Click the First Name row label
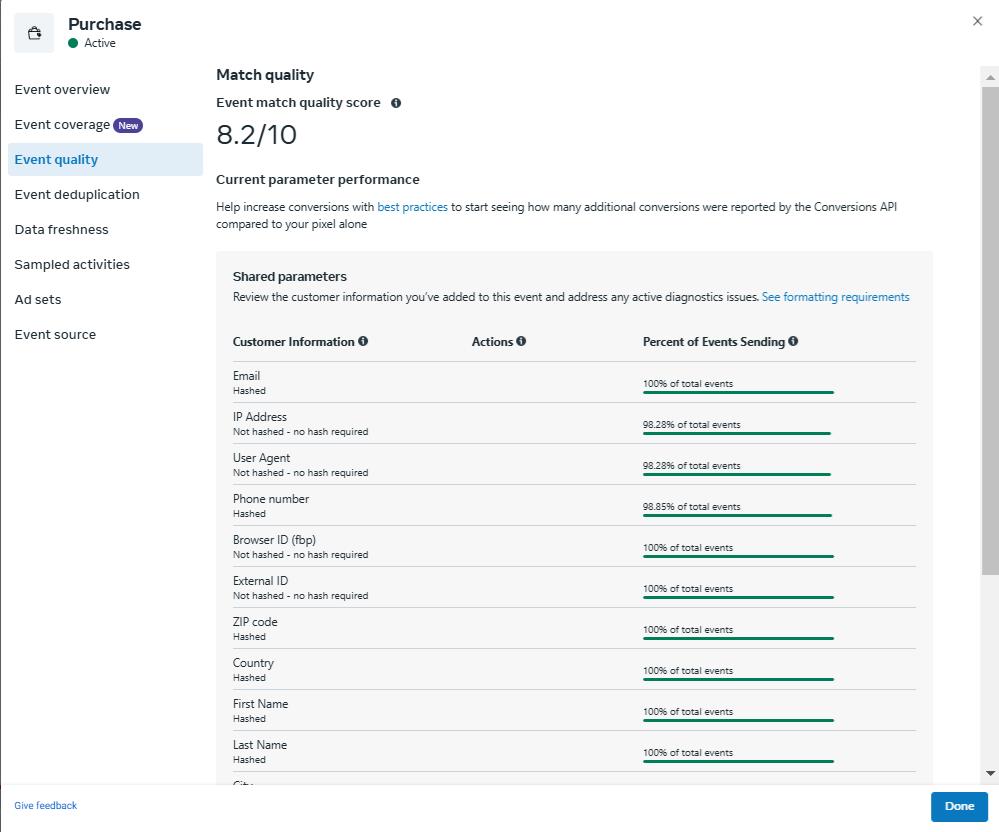 (261, 704)
